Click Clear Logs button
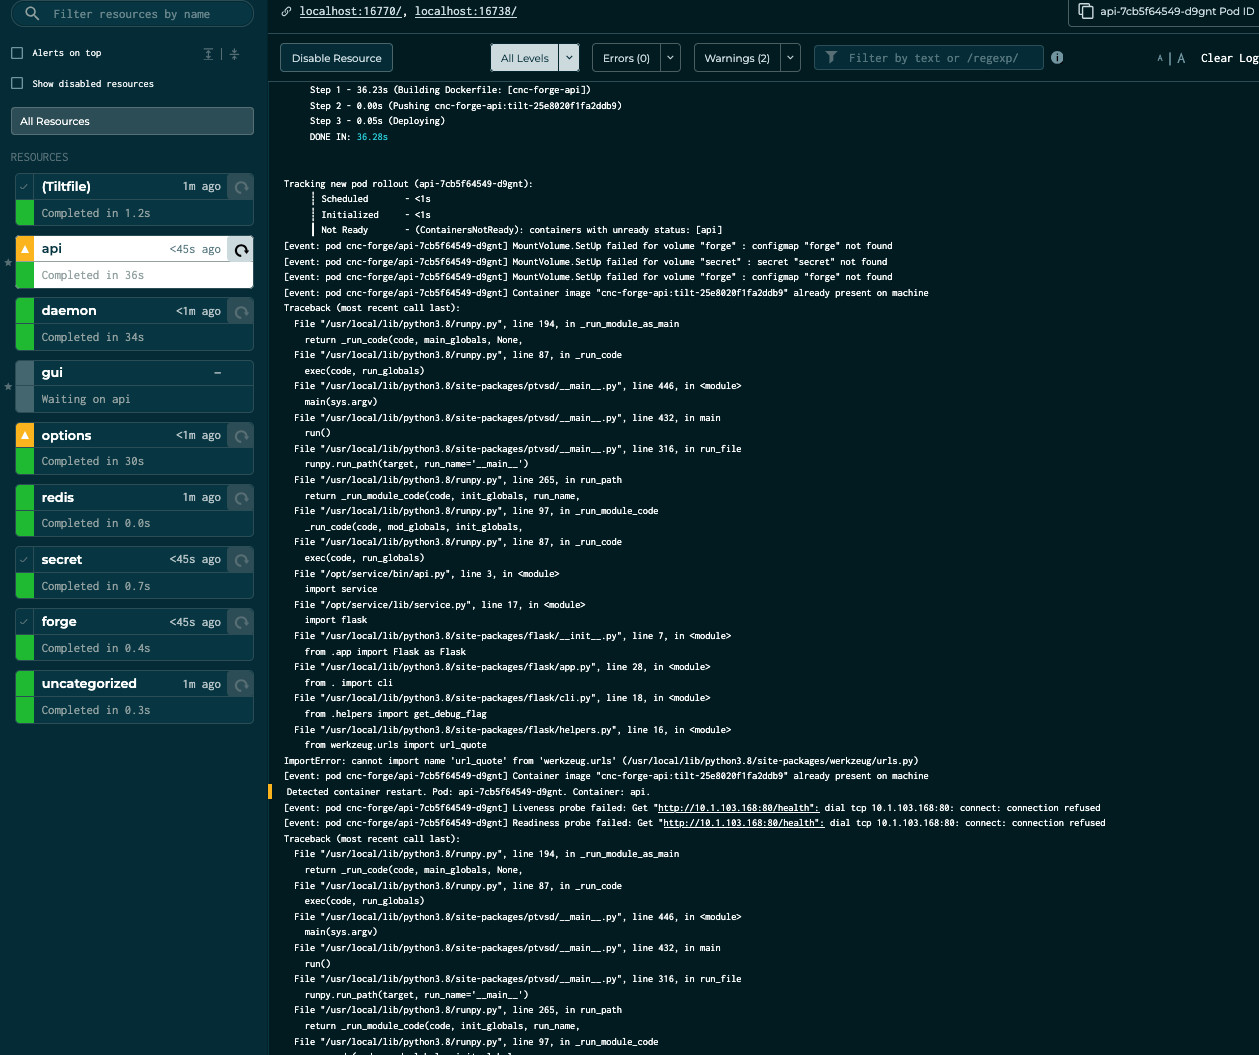The image size is (1259, 1055). tap(1229, 58)
